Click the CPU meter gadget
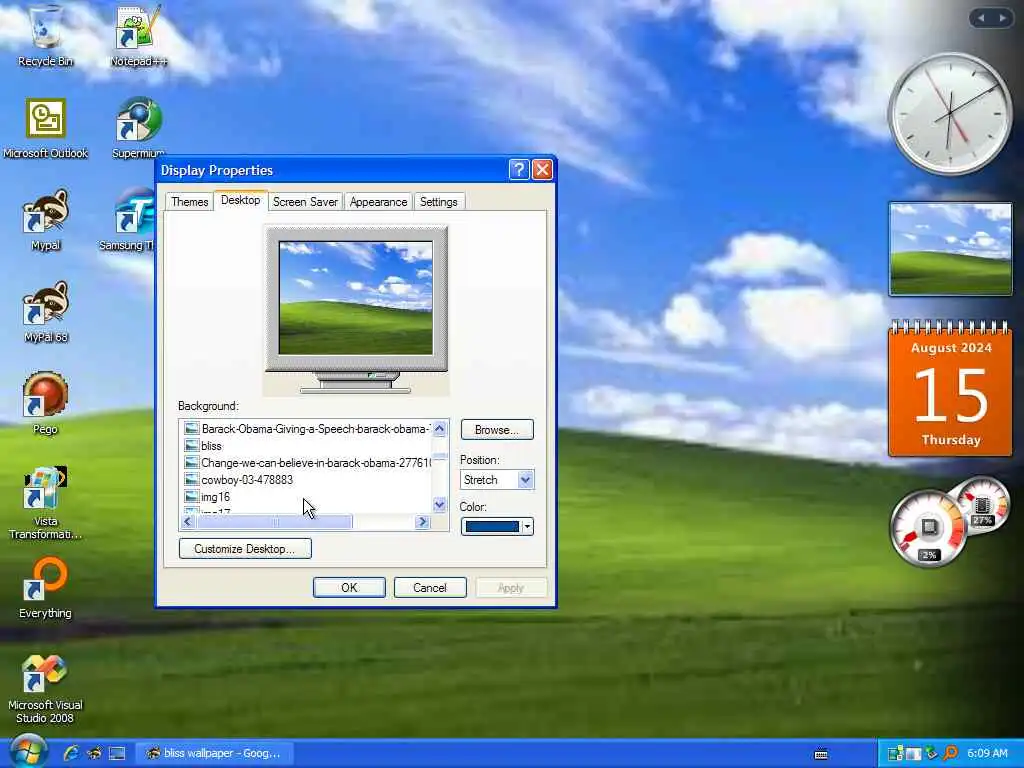 coord(928,528)
